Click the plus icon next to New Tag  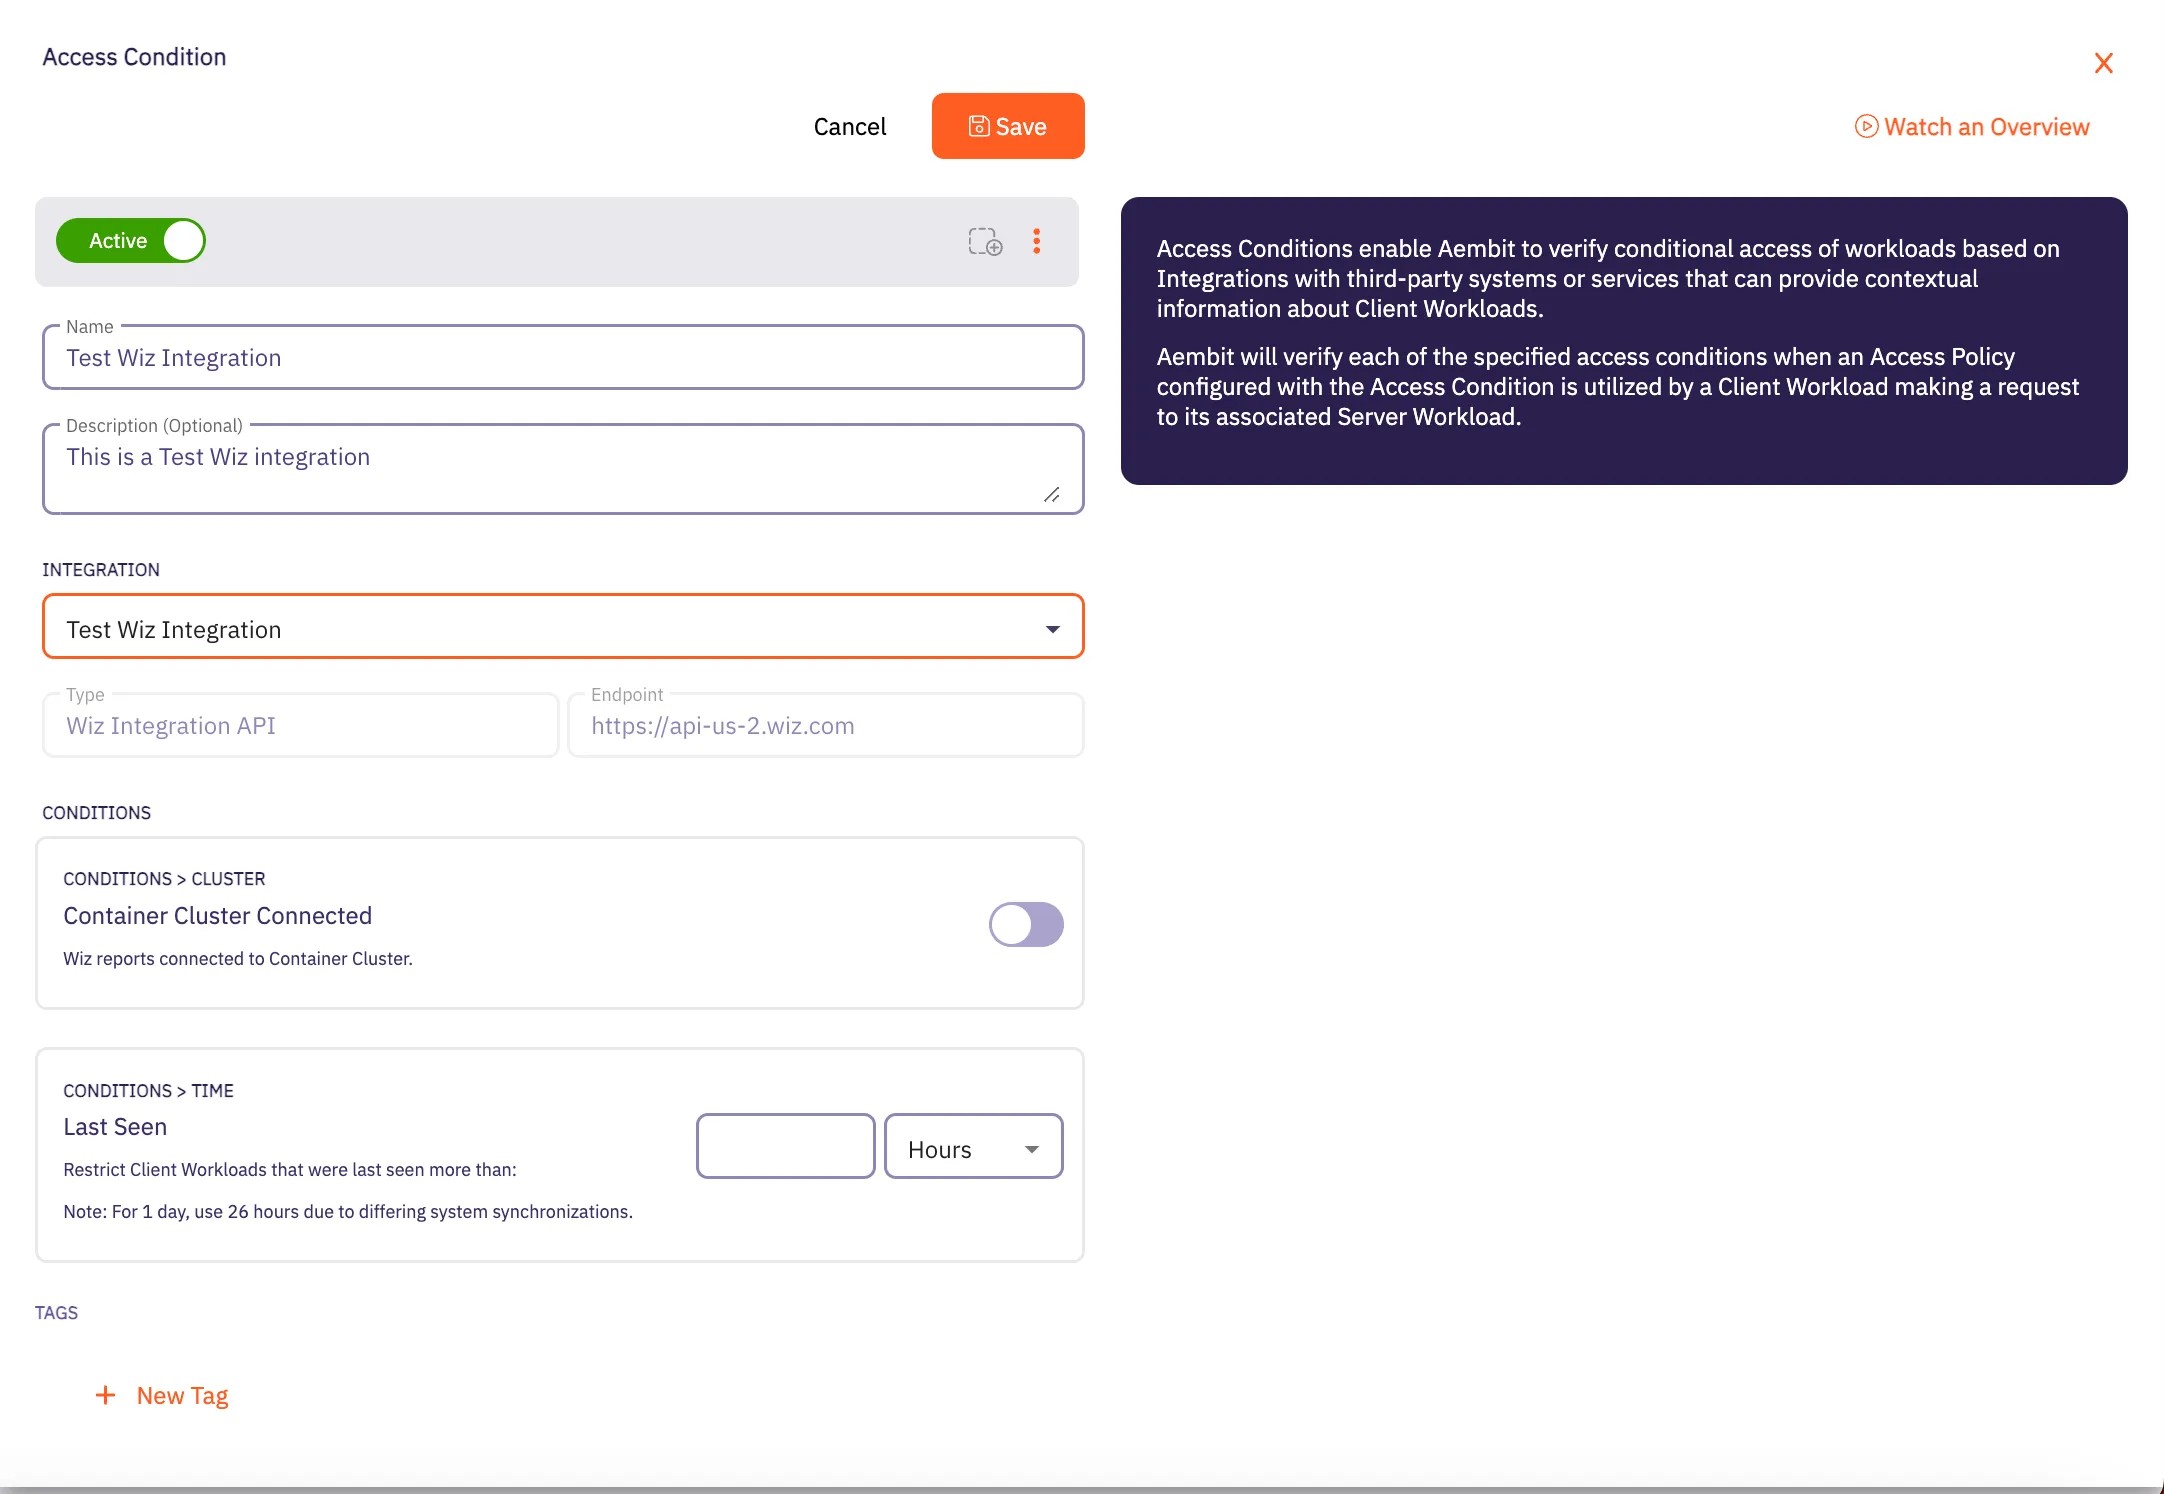tap(105, 1394)
